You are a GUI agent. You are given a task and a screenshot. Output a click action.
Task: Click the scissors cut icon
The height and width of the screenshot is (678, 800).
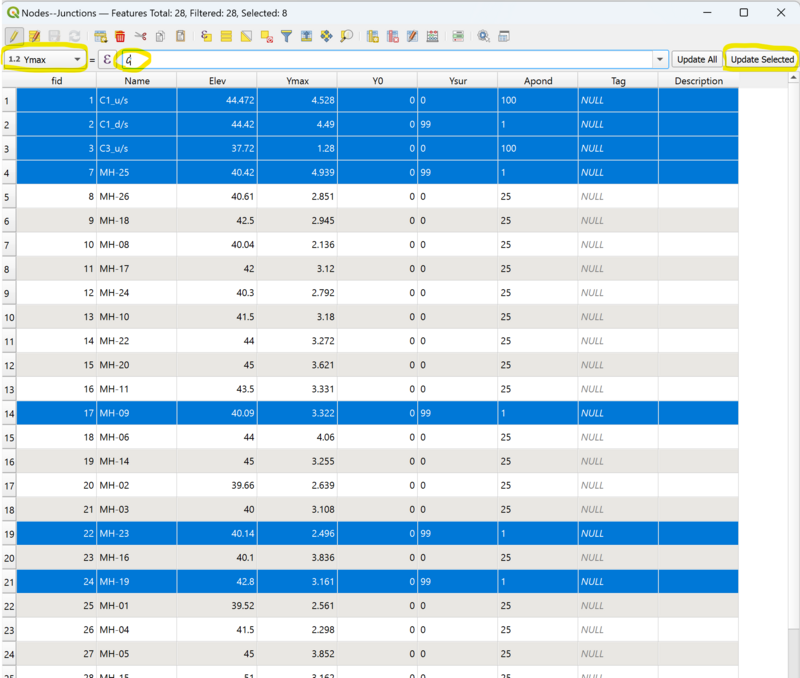(140, 36)
